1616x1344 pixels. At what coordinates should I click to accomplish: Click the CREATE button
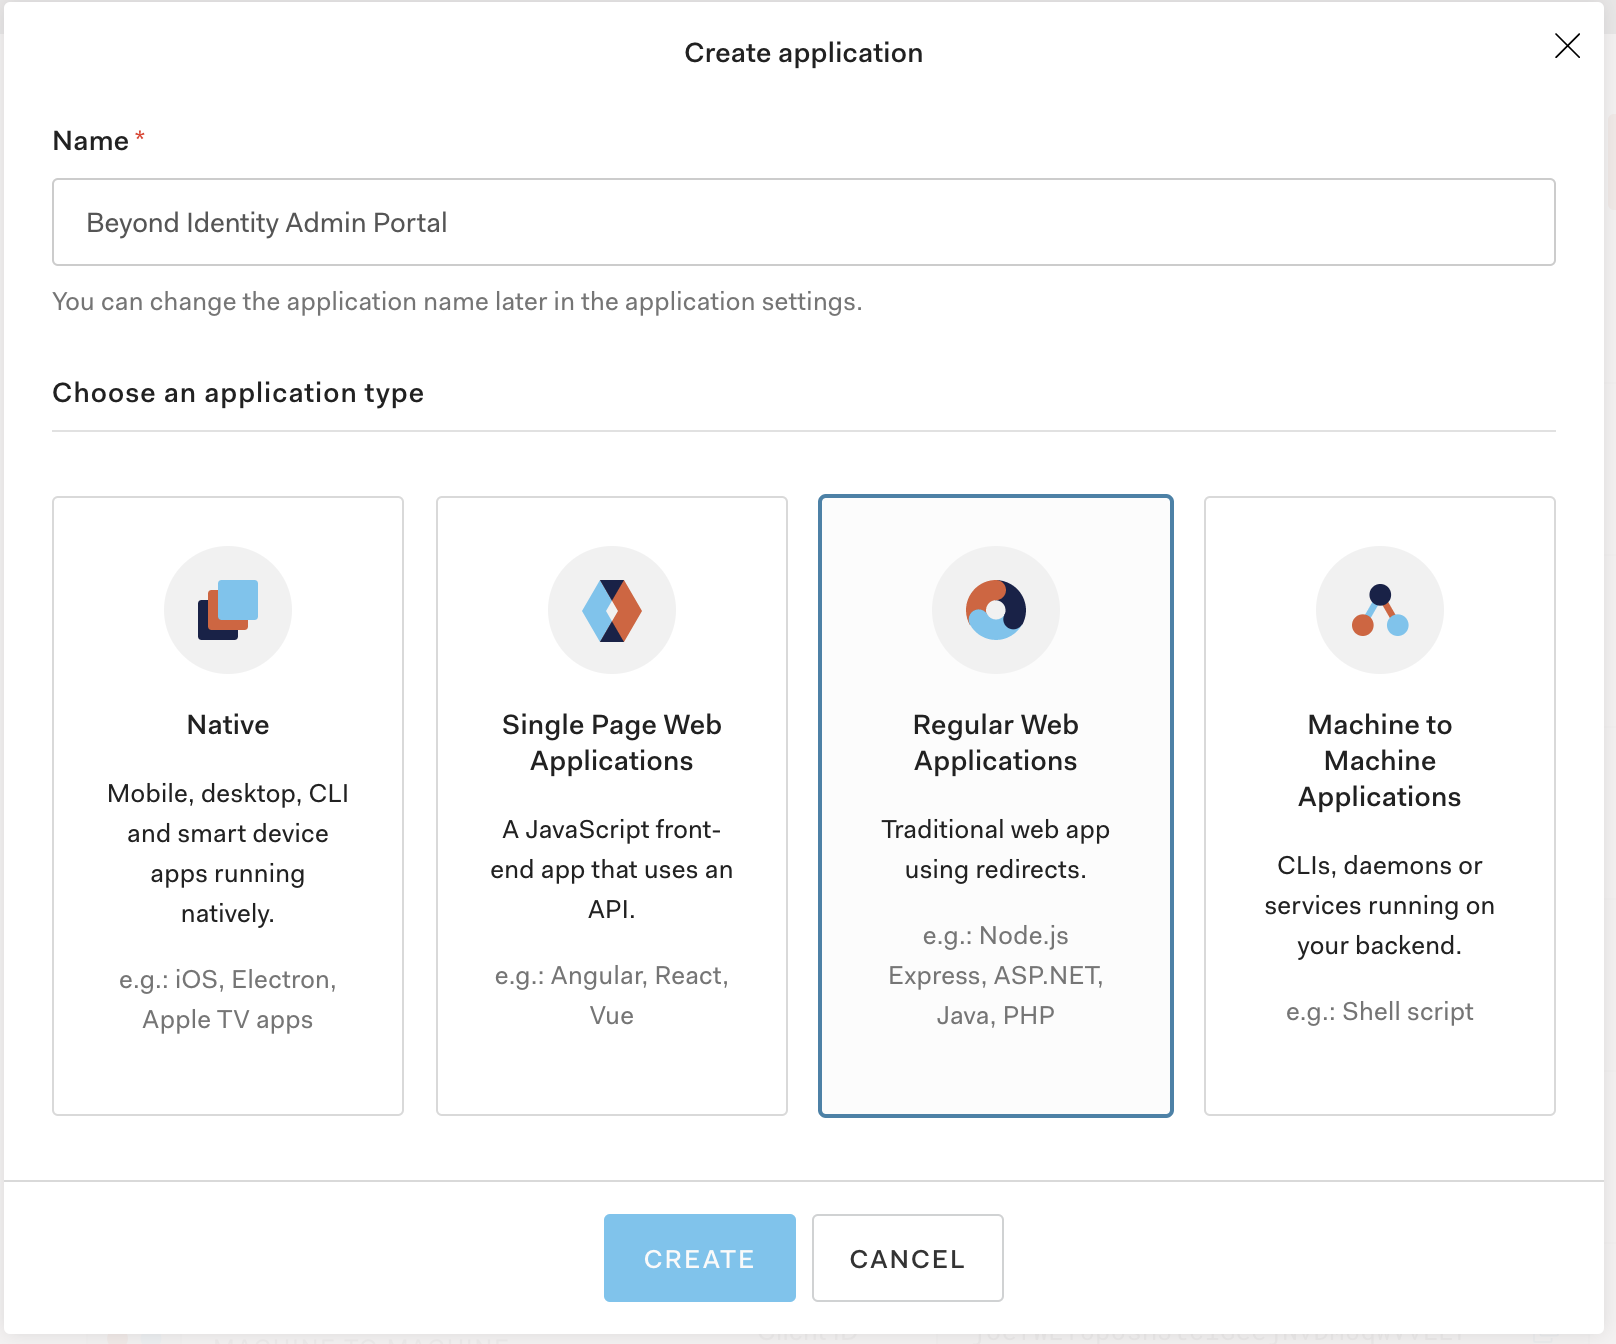tap(699, 1258)
